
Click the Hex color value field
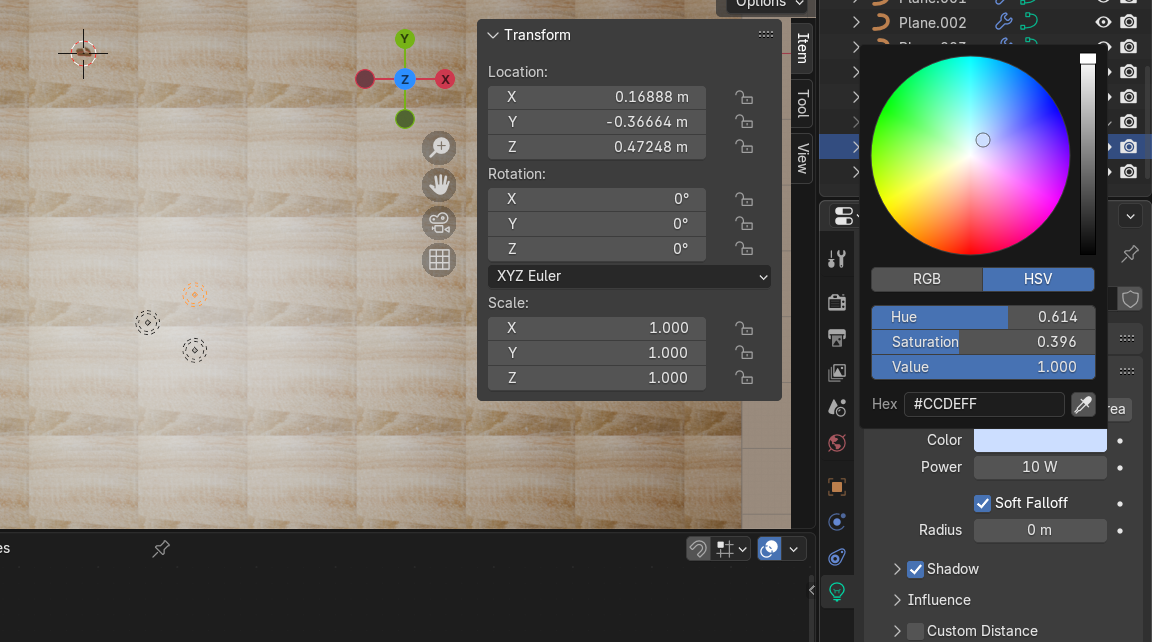pos(984,404)
